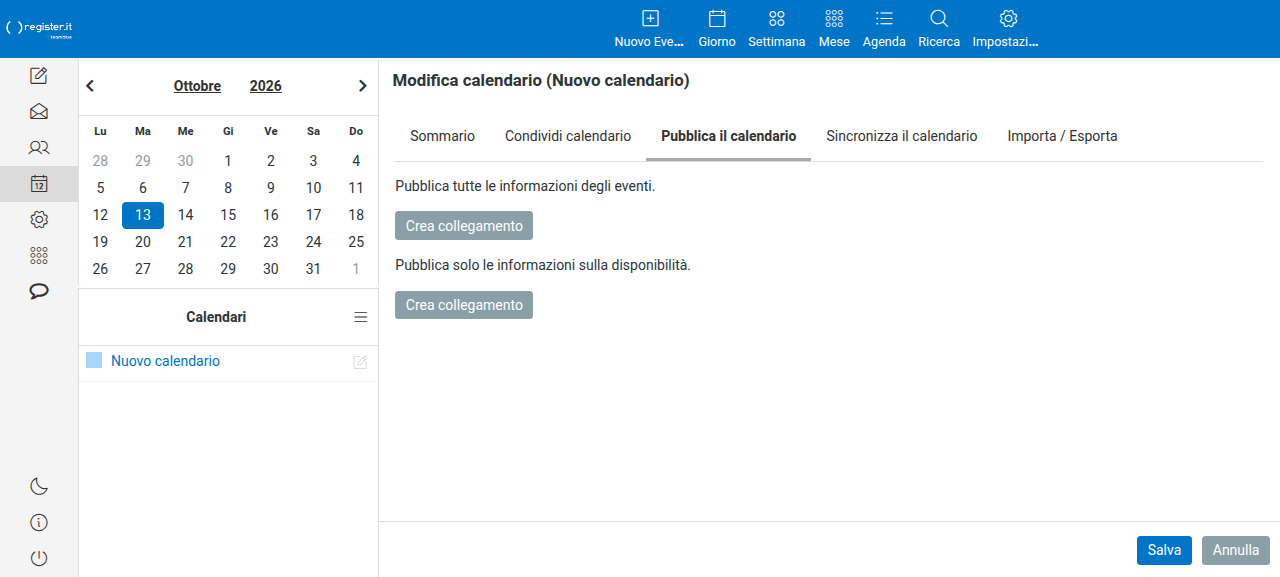Image resolution: width=1280 pixels, height=577 pixels.
Task: Select day 17 in mini calendar
Action: coord(313,215)
